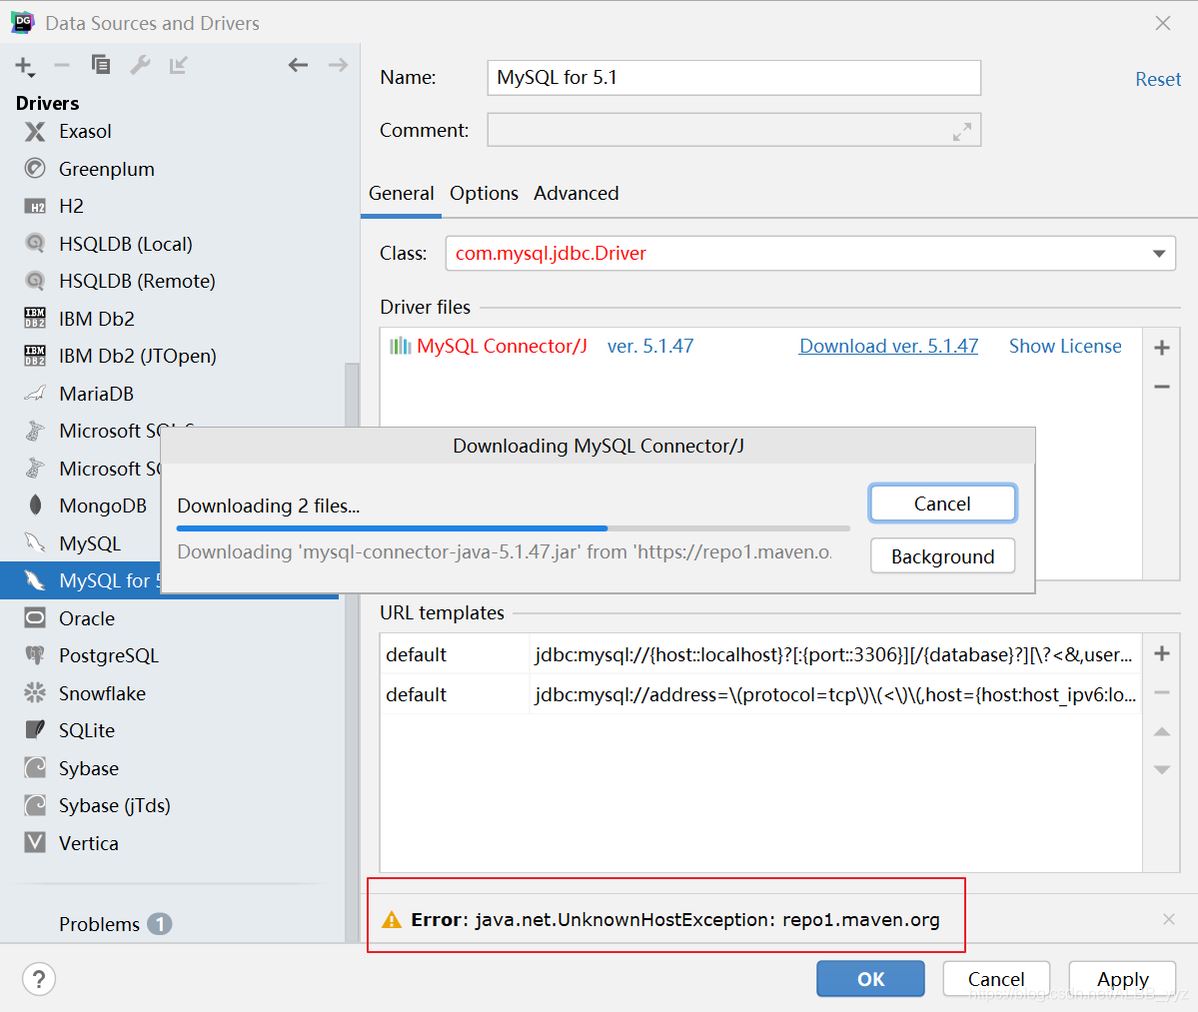Remove selected driver file with minus icon
The width and height of the screenshot is (1198, 1012).
(1161, 386)
